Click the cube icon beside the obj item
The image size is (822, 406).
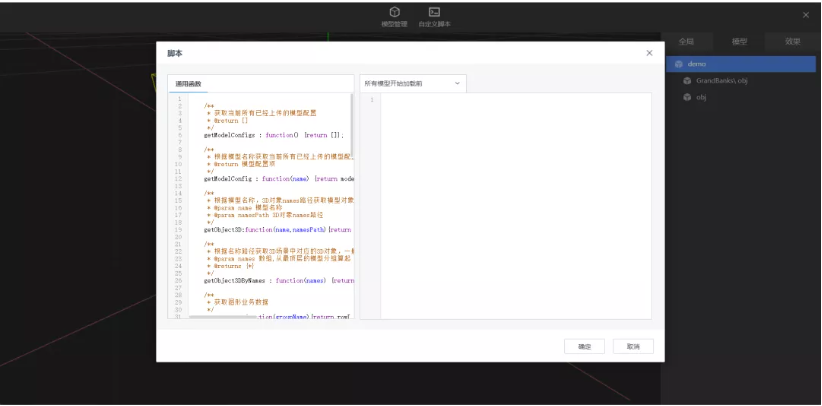click(x=687, y=97)
